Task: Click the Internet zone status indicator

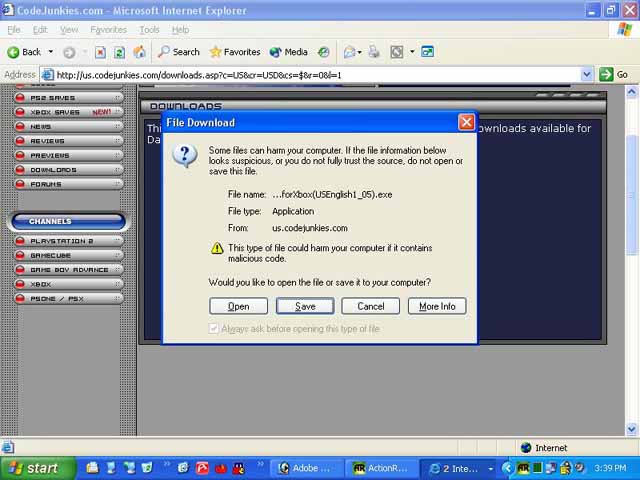Action: (x=544, y=448)
